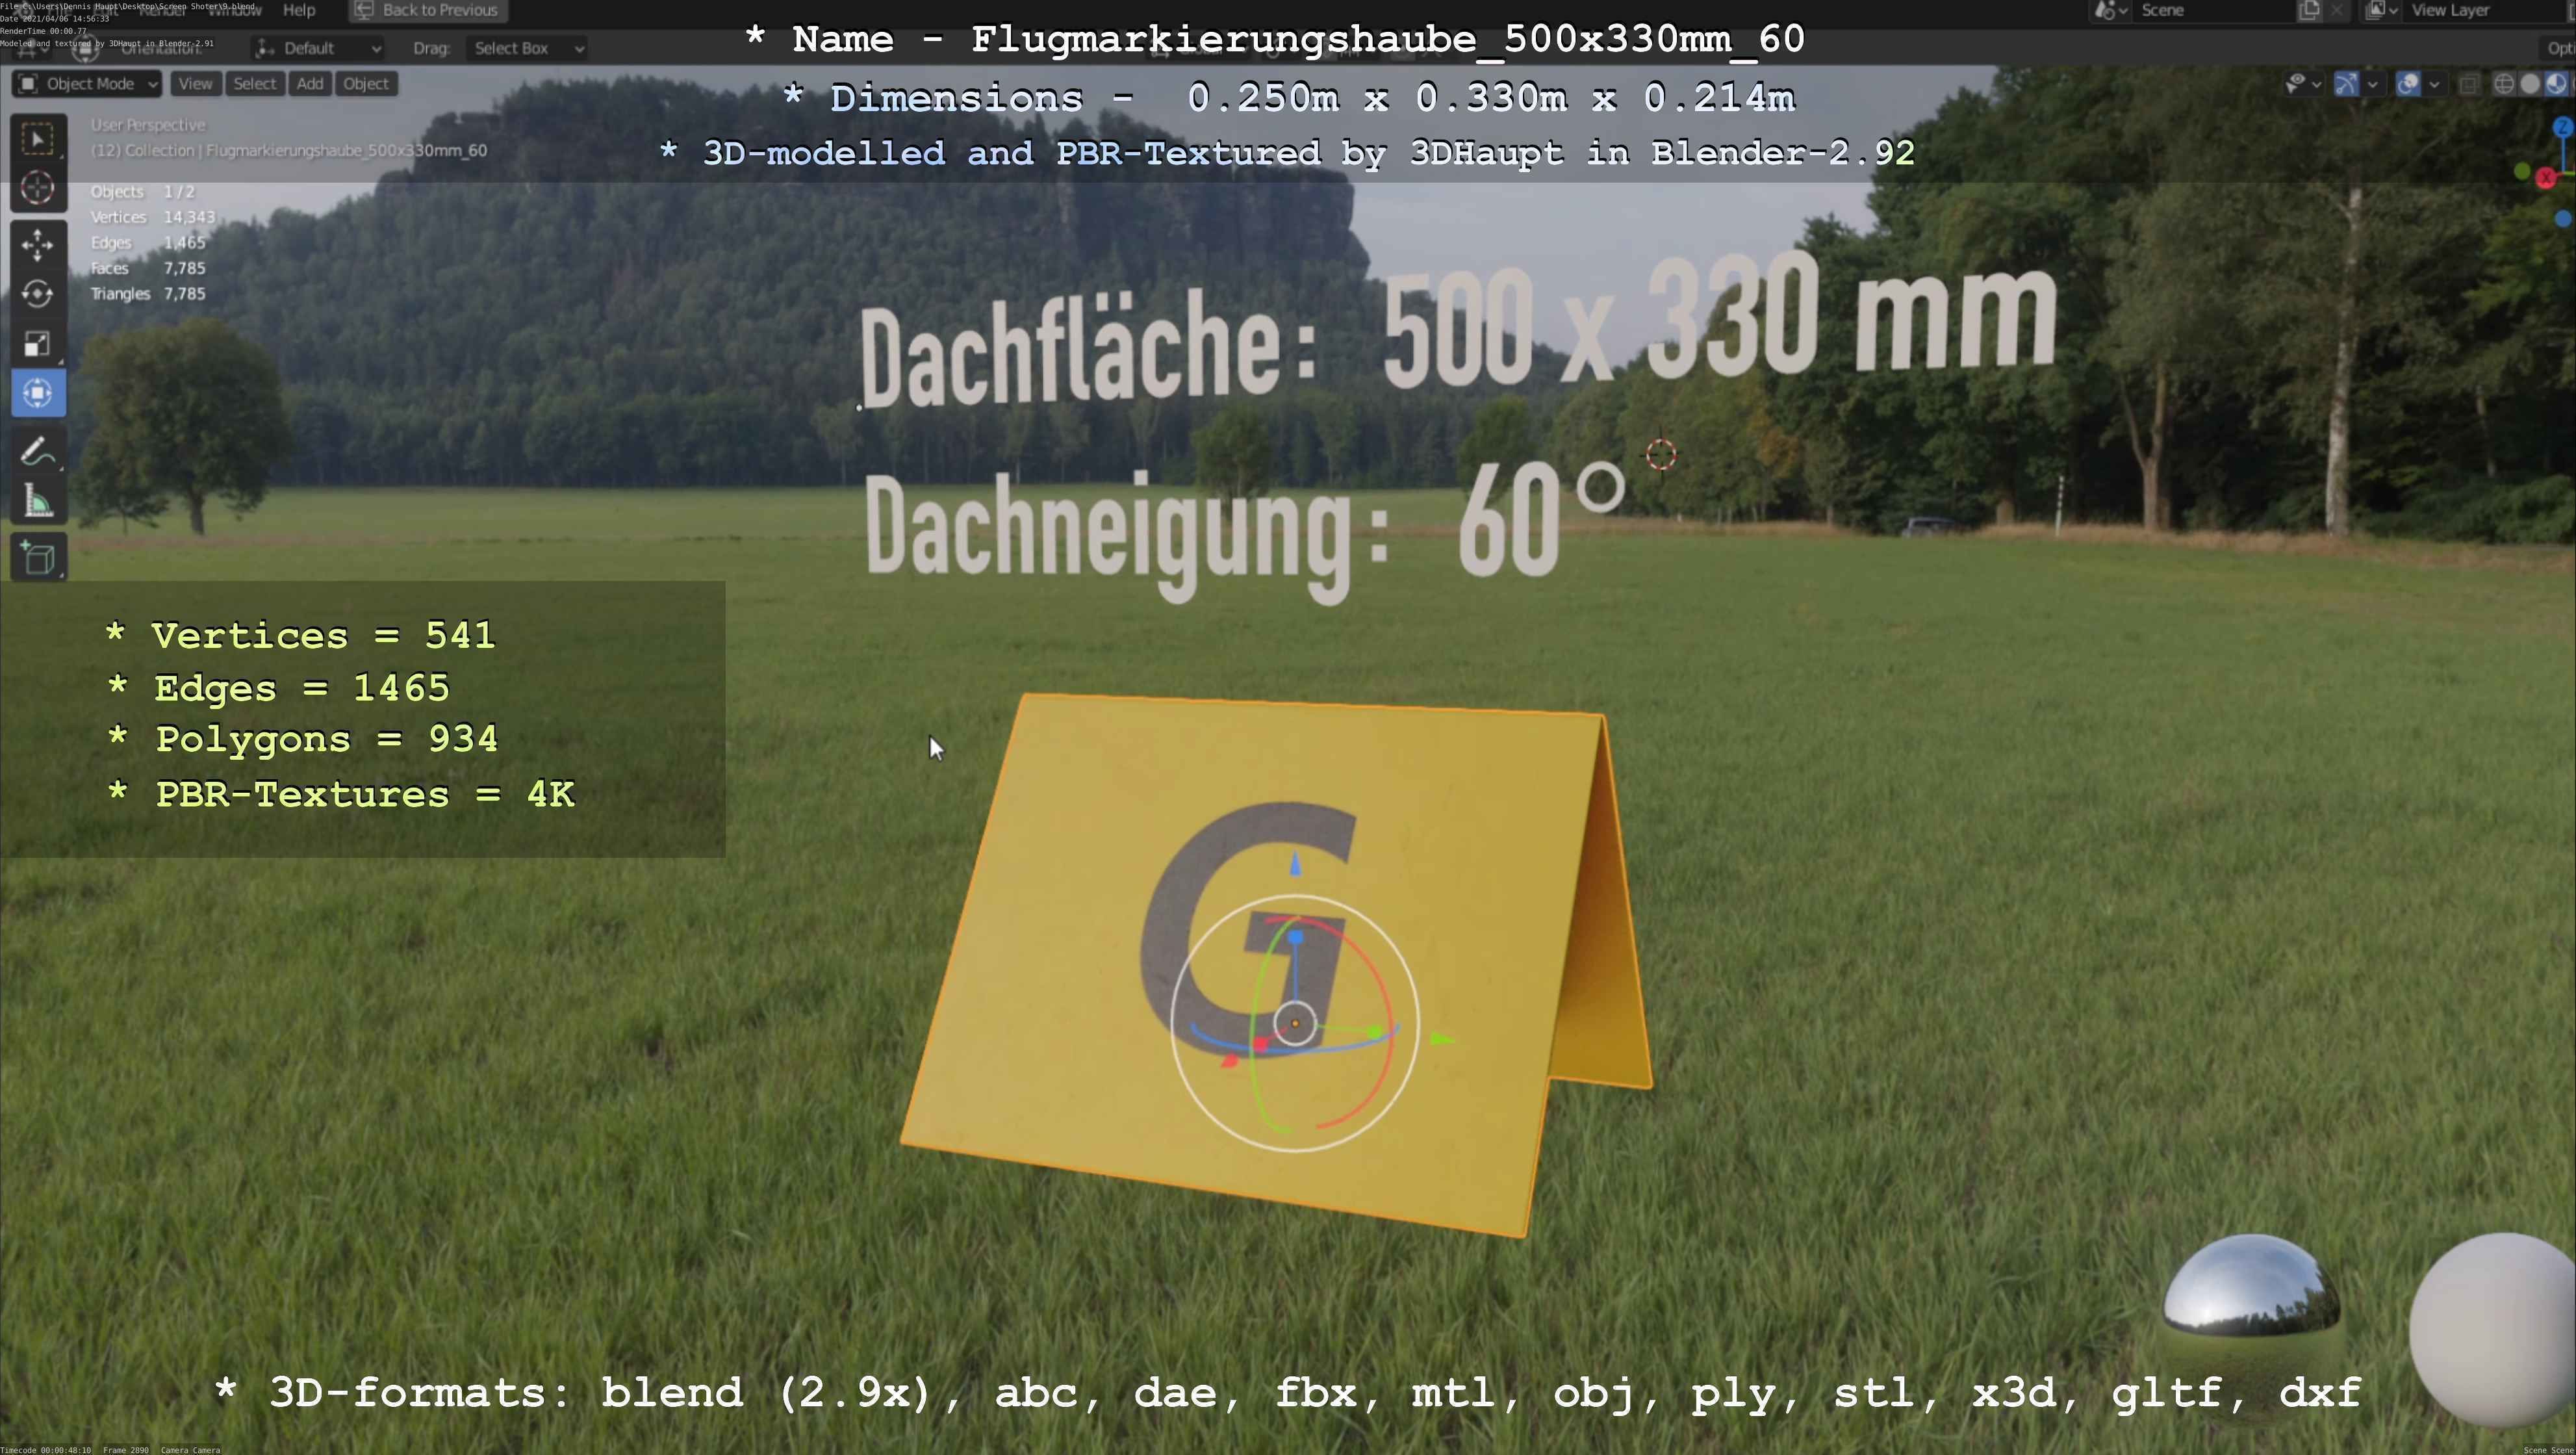The height and width of the screenshot is (1455, 2576).
Task: Click the red X axis gizmo ball
Action: 2546,178
